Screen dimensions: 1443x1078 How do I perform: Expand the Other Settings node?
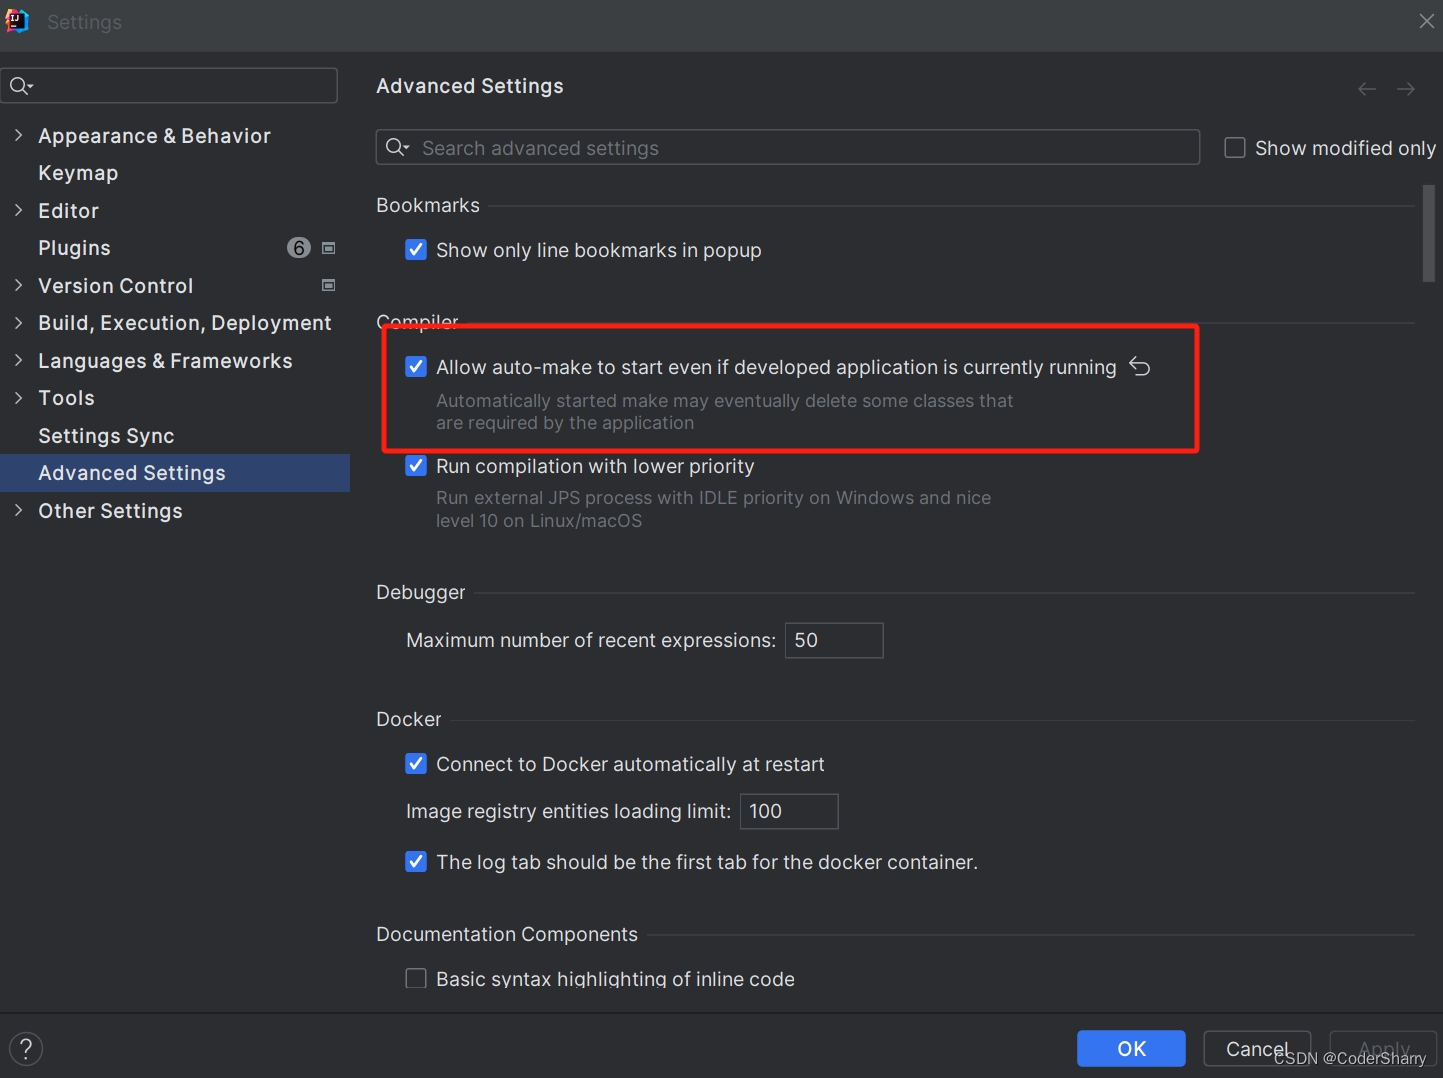[18, 510]
